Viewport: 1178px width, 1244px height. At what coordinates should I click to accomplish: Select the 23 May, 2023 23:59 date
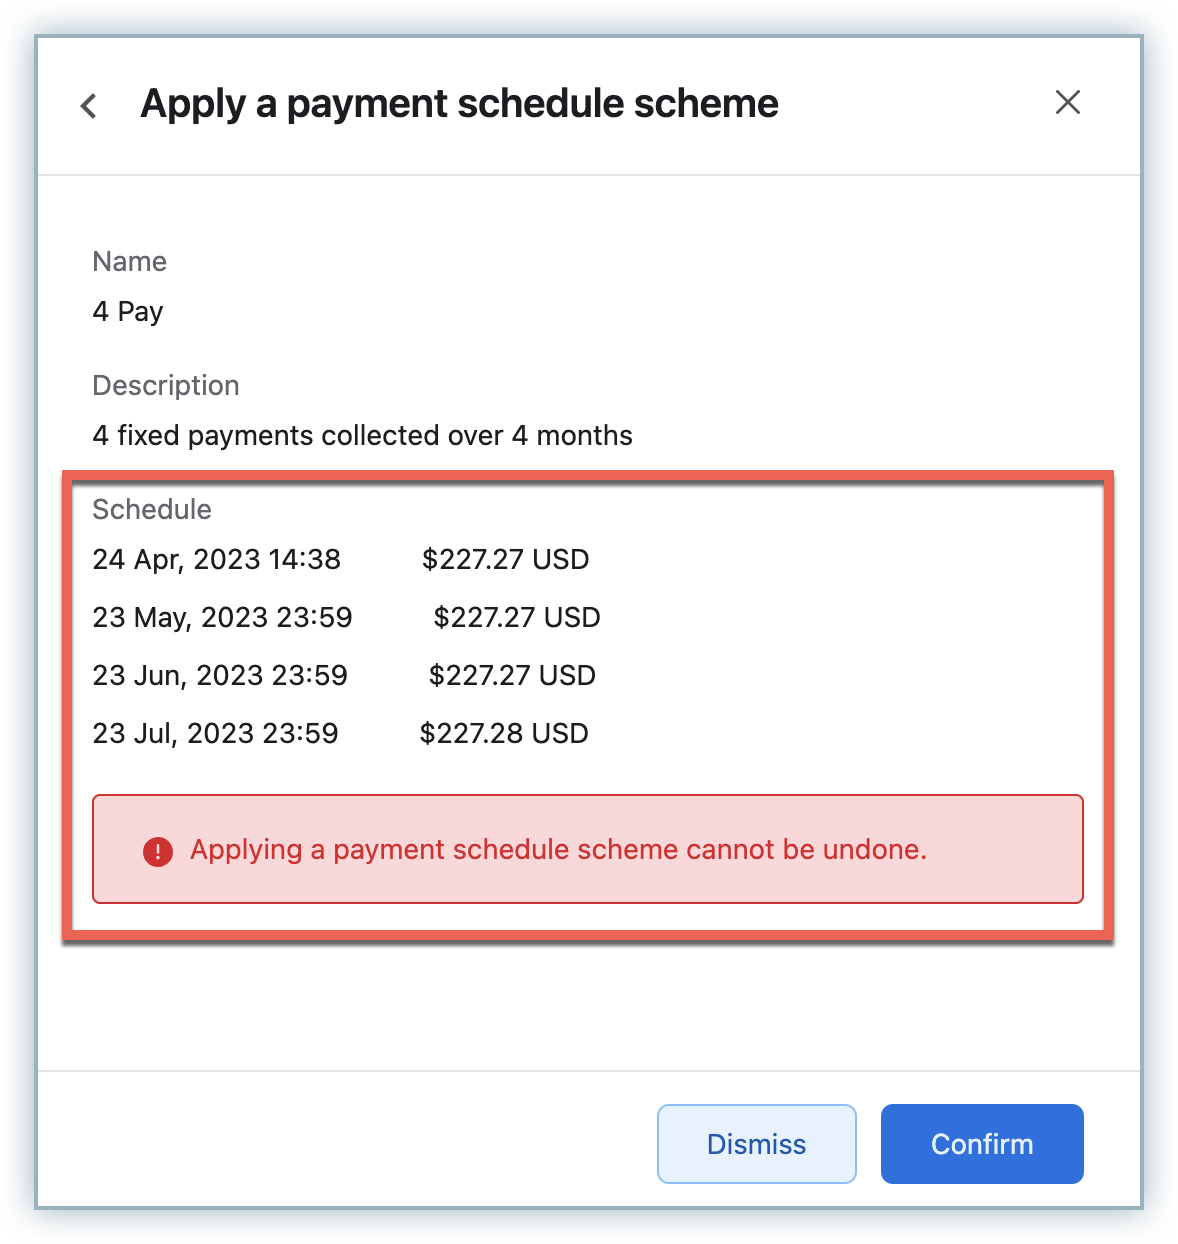[222, 618]
